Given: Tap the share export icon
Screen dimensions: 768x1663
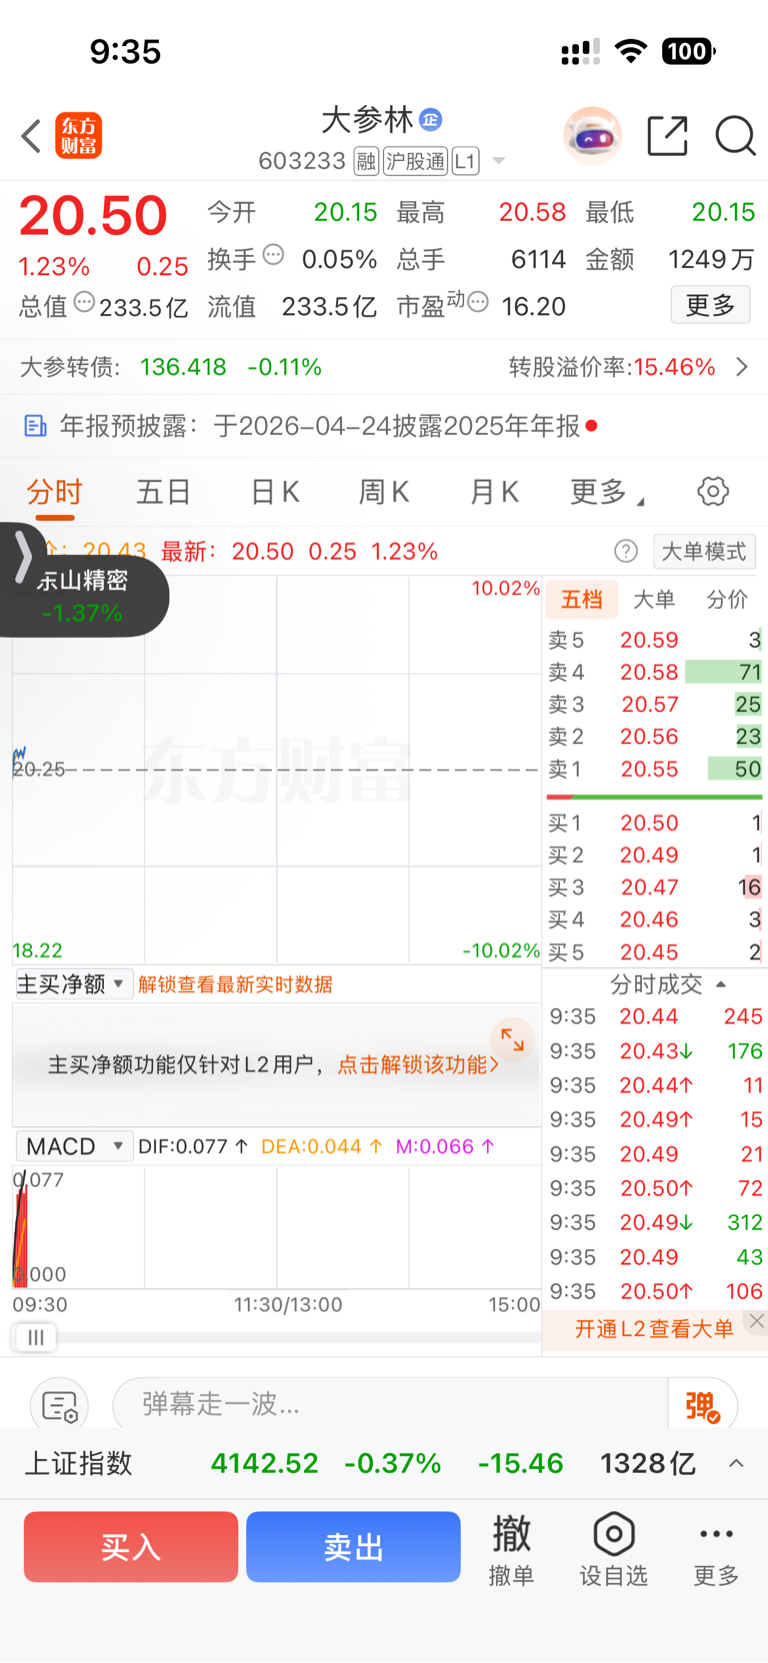Looking at the screenshot, I should pos(667,136).
